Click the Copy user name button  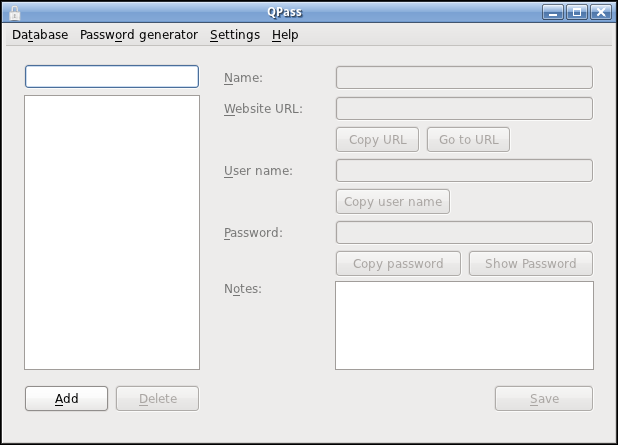point(393,201)
